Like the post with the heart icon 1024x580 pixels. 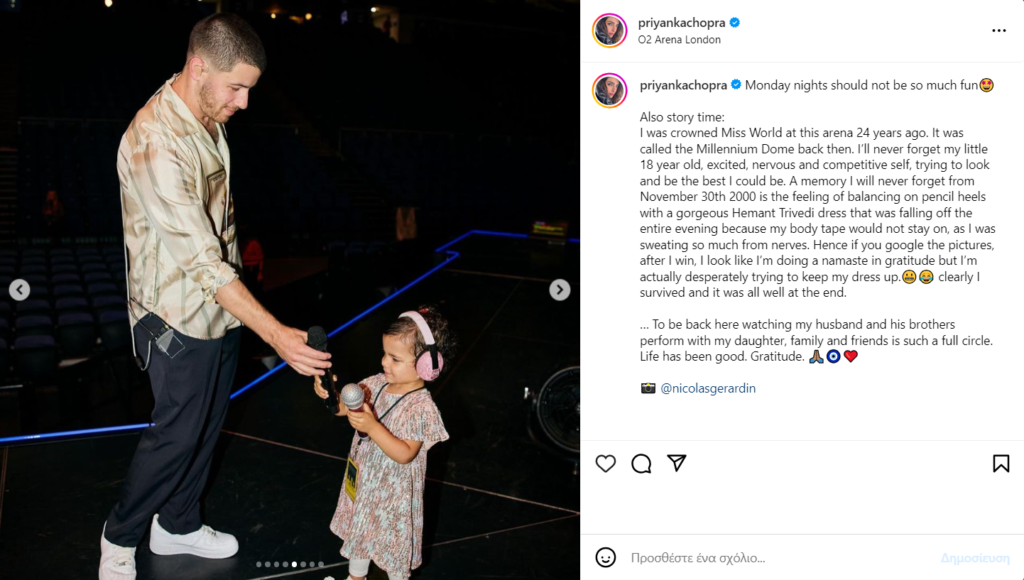(x=605, y=463)
